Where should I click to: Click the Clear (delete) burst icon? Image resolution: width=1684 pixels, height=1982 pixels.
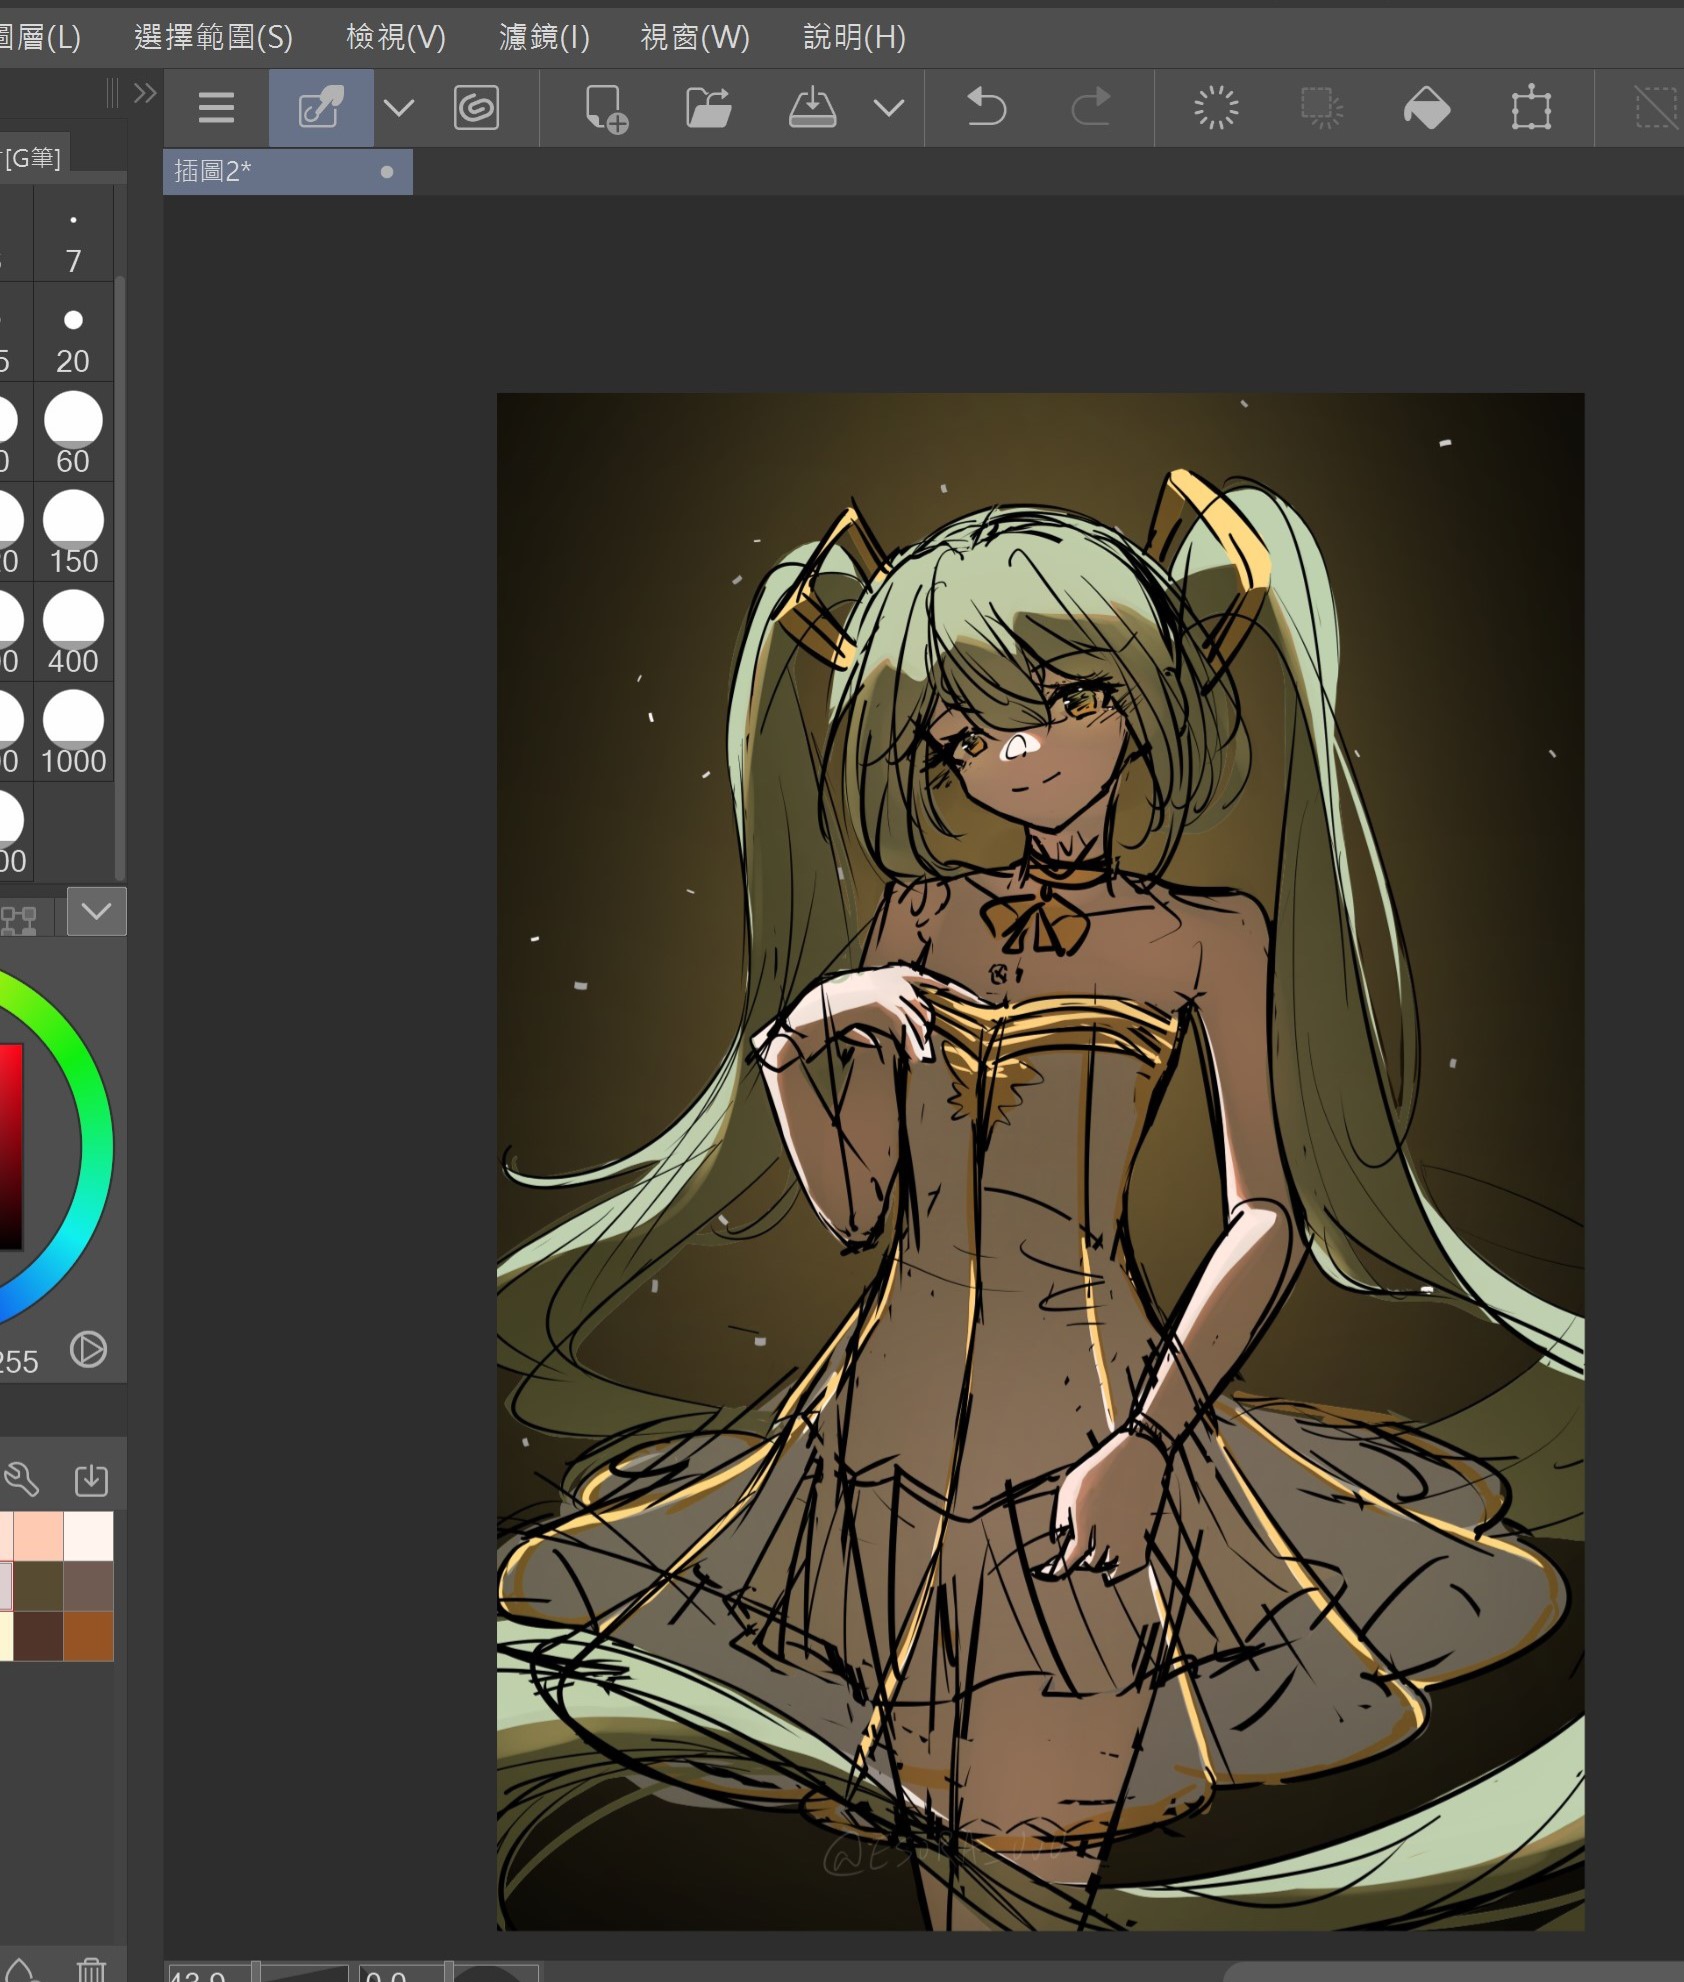[1216, 107]
